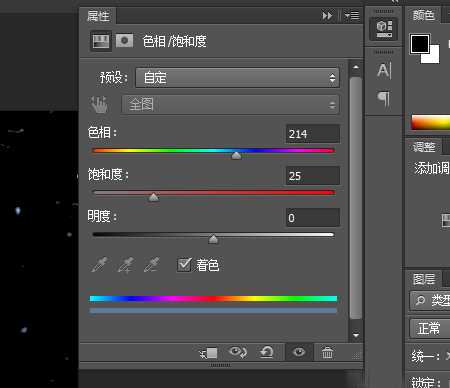The image size is (450, 388).
Task: Delete this adjustment layer via trash icon
Action: click(x=327, y=352)
